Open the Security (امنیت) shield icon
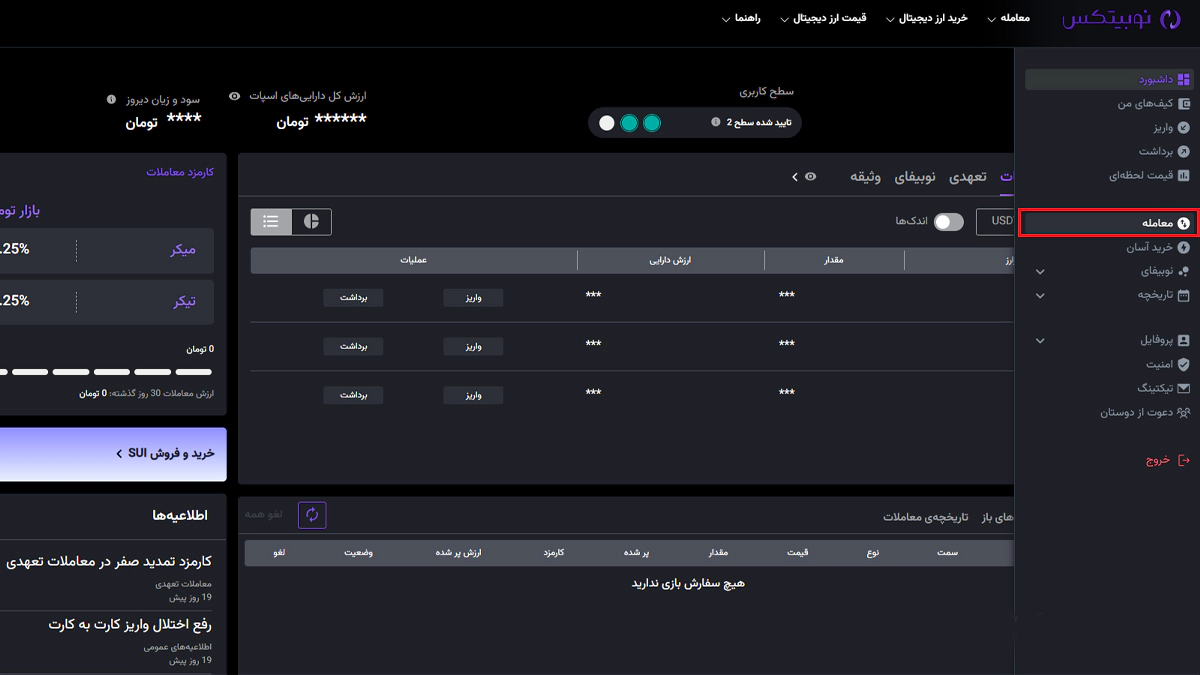Viewport: 1200px width, 675px height. point(1184,365)
